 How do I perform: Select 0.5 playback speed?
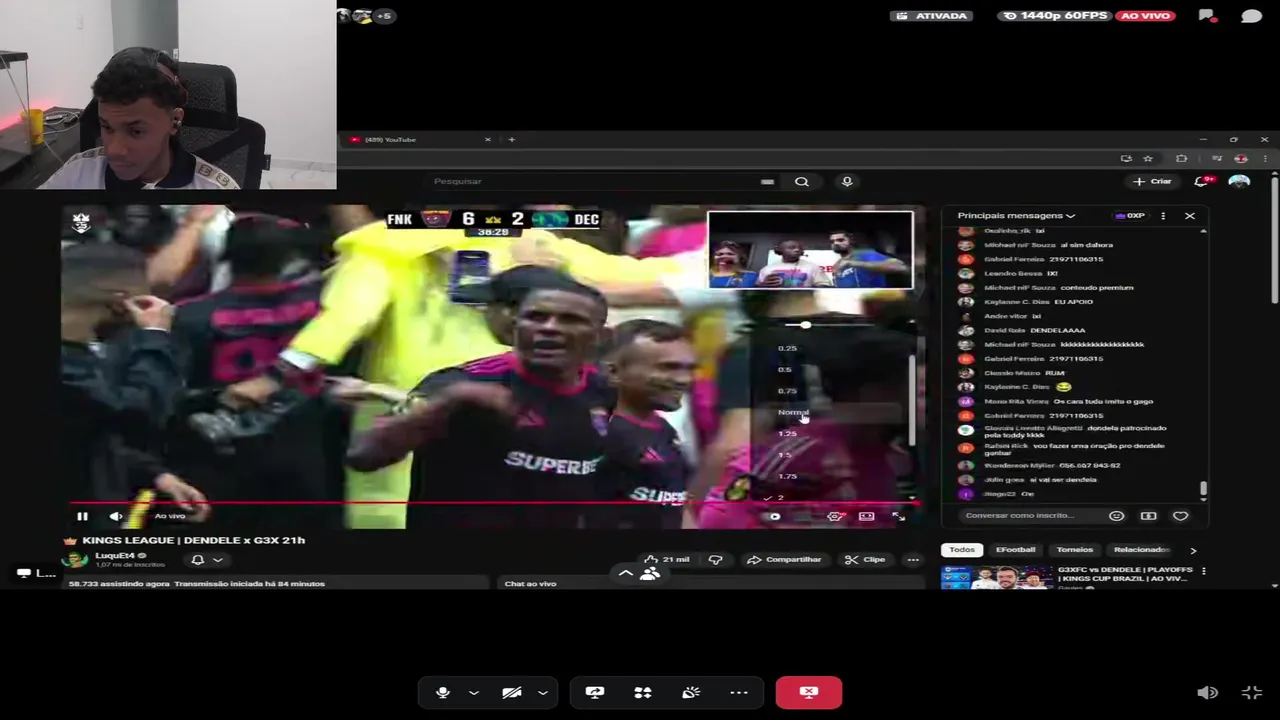point(785,369)
